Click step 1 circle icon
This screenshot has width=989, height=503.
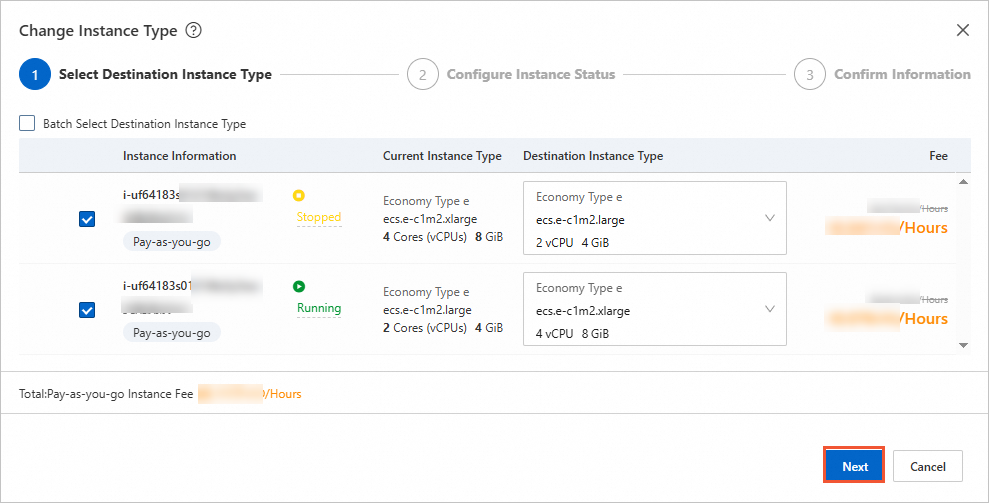point(34,75)
